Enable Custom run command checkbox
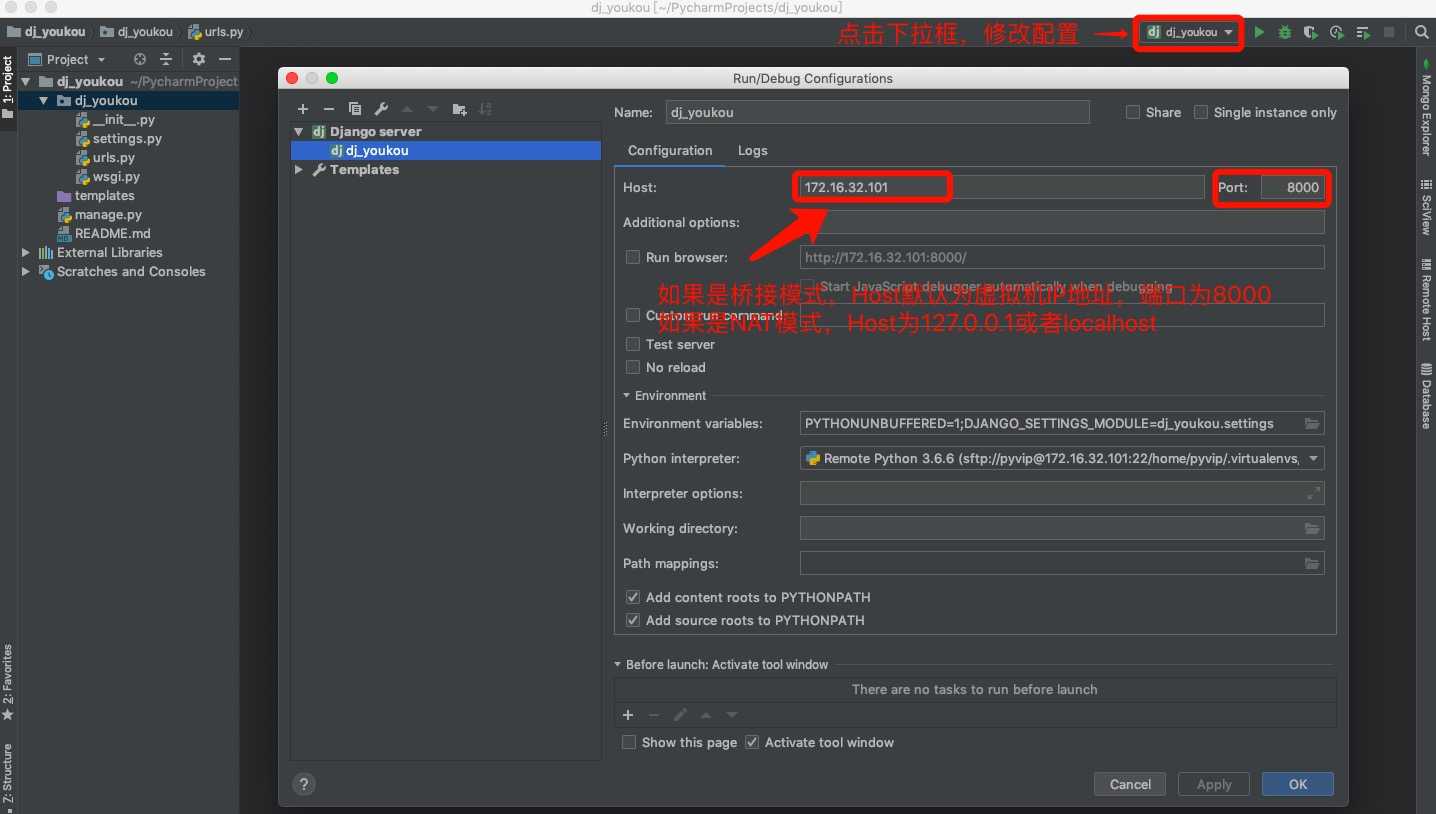Screen dimensions: 1436x814 [632, 315]
